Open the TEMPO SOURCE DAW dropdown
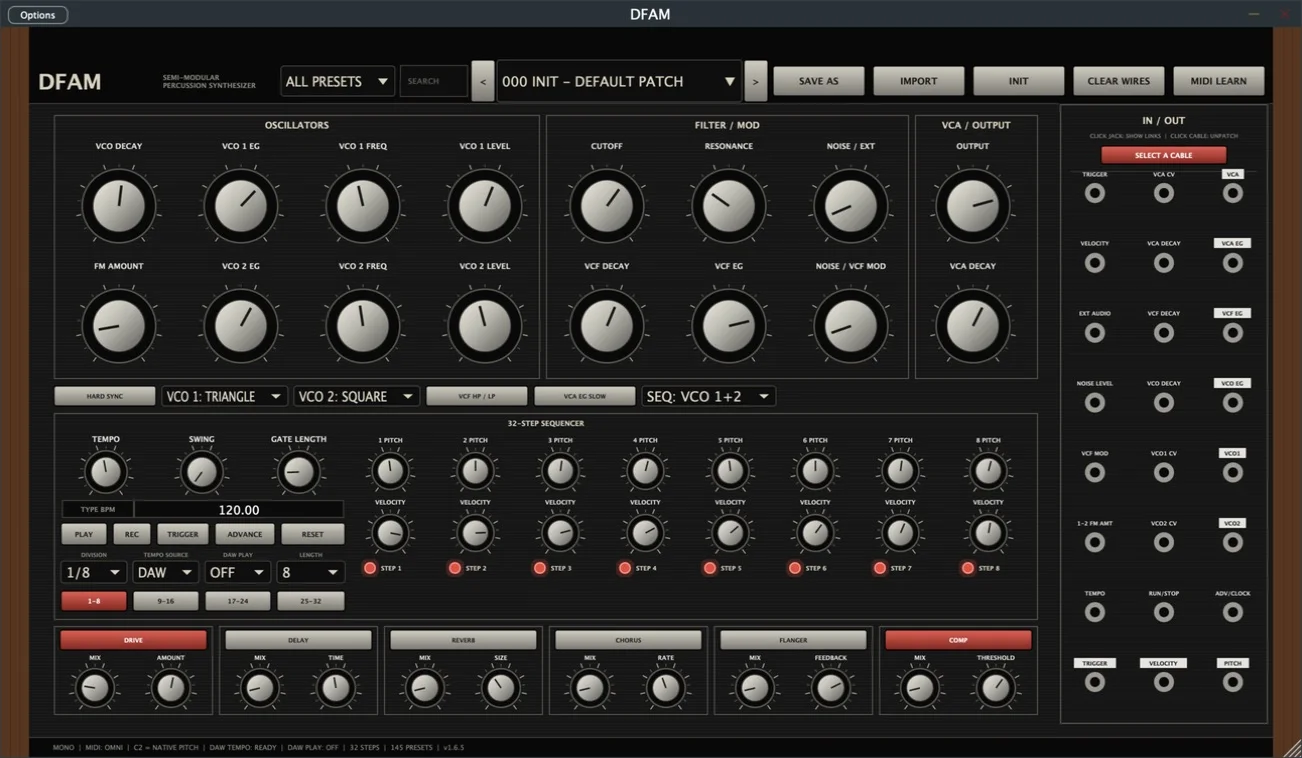1302x758 pixels. tap(165, 572)
